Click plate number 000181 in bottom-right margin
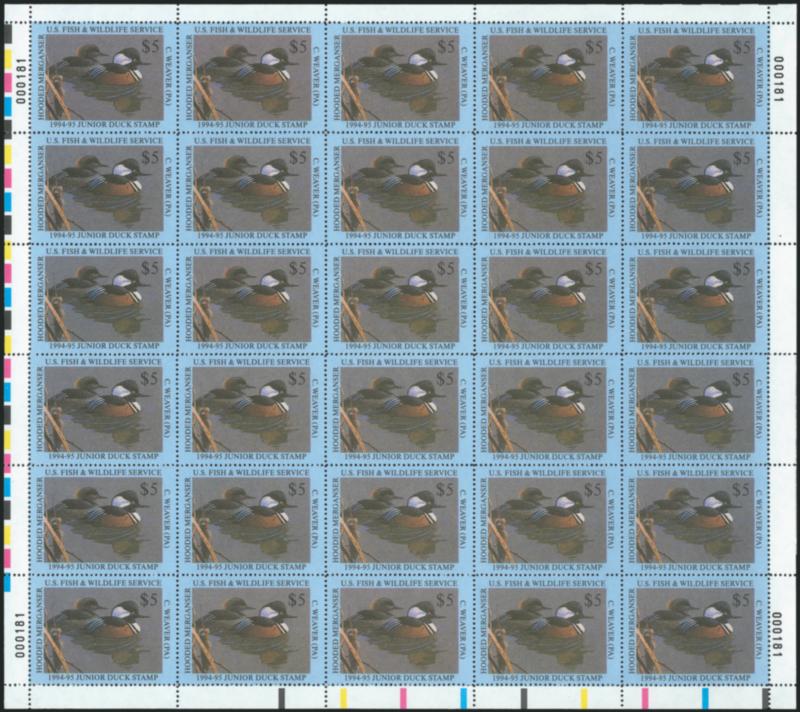Screen dimensions: 800x712 (x=778, y=634)
